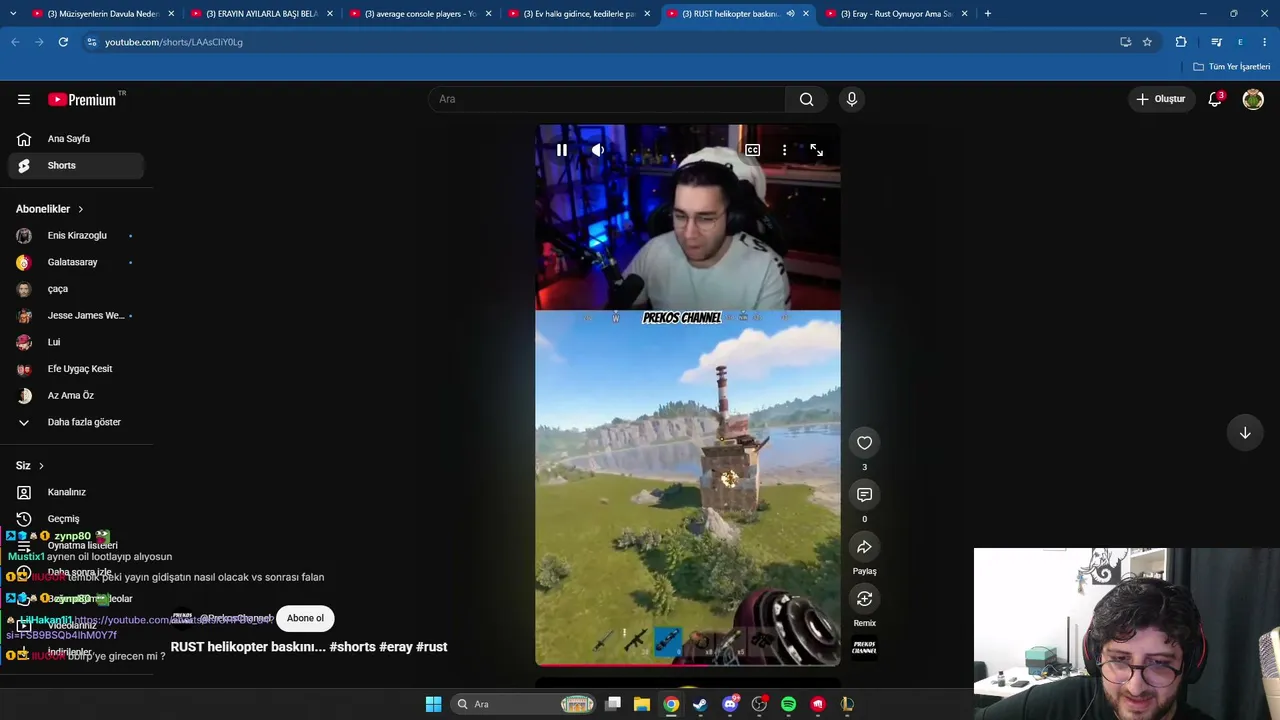Reload the page
The height and width of the screenshot is (720, 1280).
pos(63,42)
